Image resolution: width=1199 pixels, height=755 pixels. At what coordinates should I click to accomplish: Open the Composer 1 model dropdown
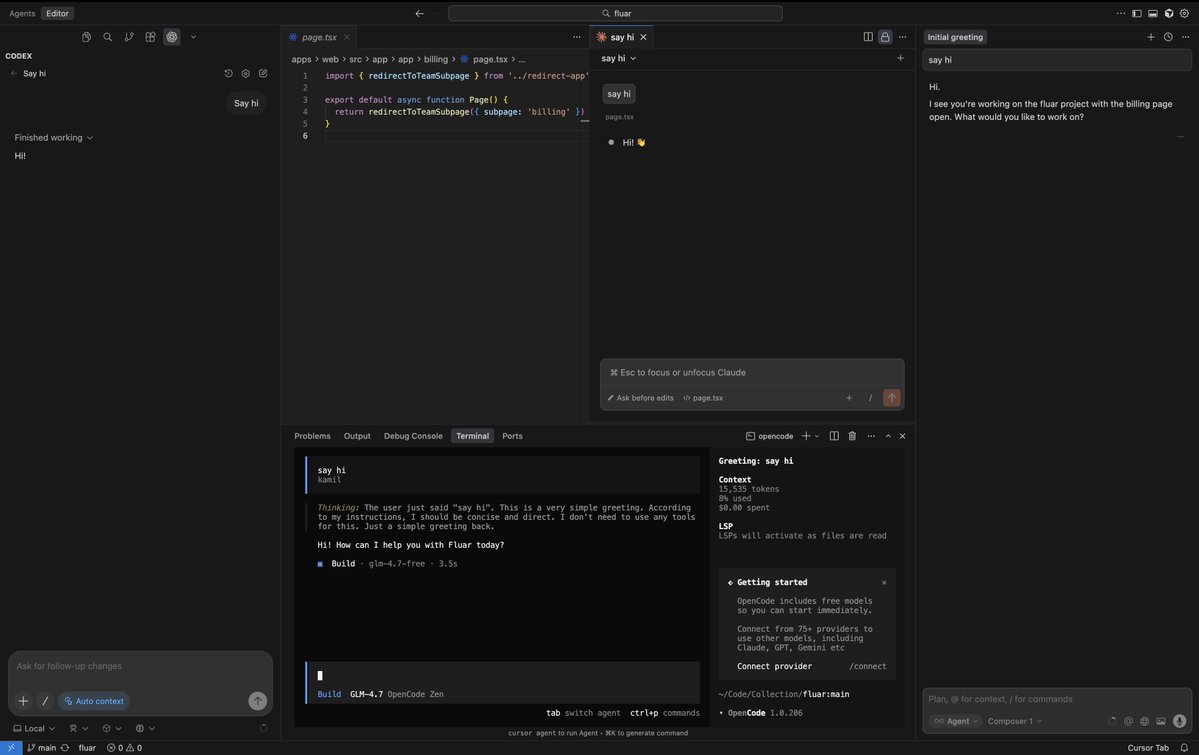click(x=1014, y=721)
